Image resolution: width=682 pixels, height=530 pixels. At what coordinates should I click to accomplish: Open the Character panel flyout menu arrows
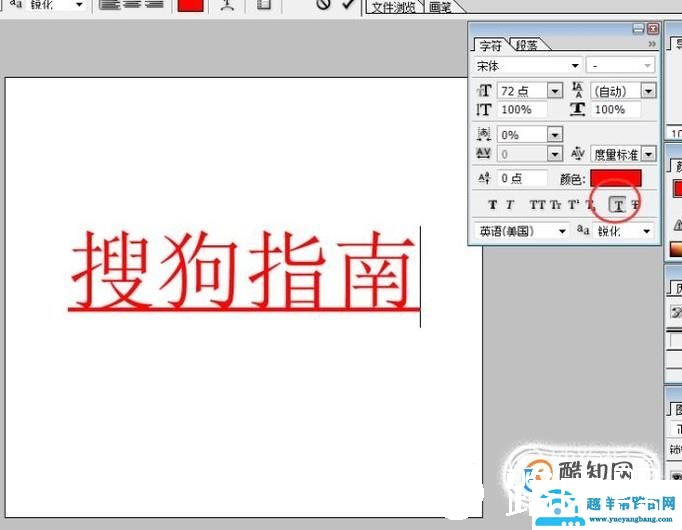(652, 44)
